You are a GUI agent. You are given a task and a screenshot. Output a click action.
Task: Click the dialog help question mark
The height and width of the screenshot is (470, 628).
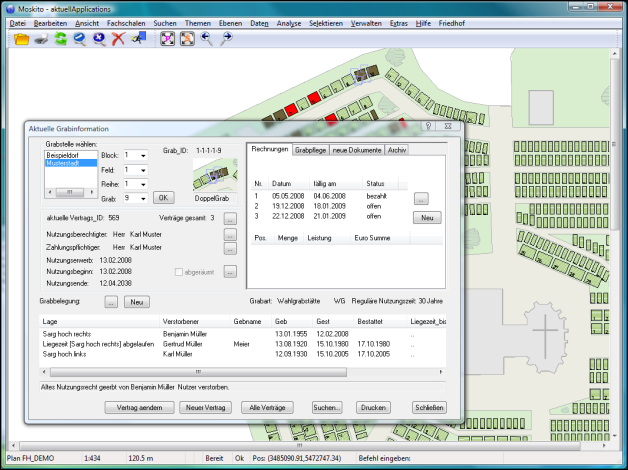[428, 126]
